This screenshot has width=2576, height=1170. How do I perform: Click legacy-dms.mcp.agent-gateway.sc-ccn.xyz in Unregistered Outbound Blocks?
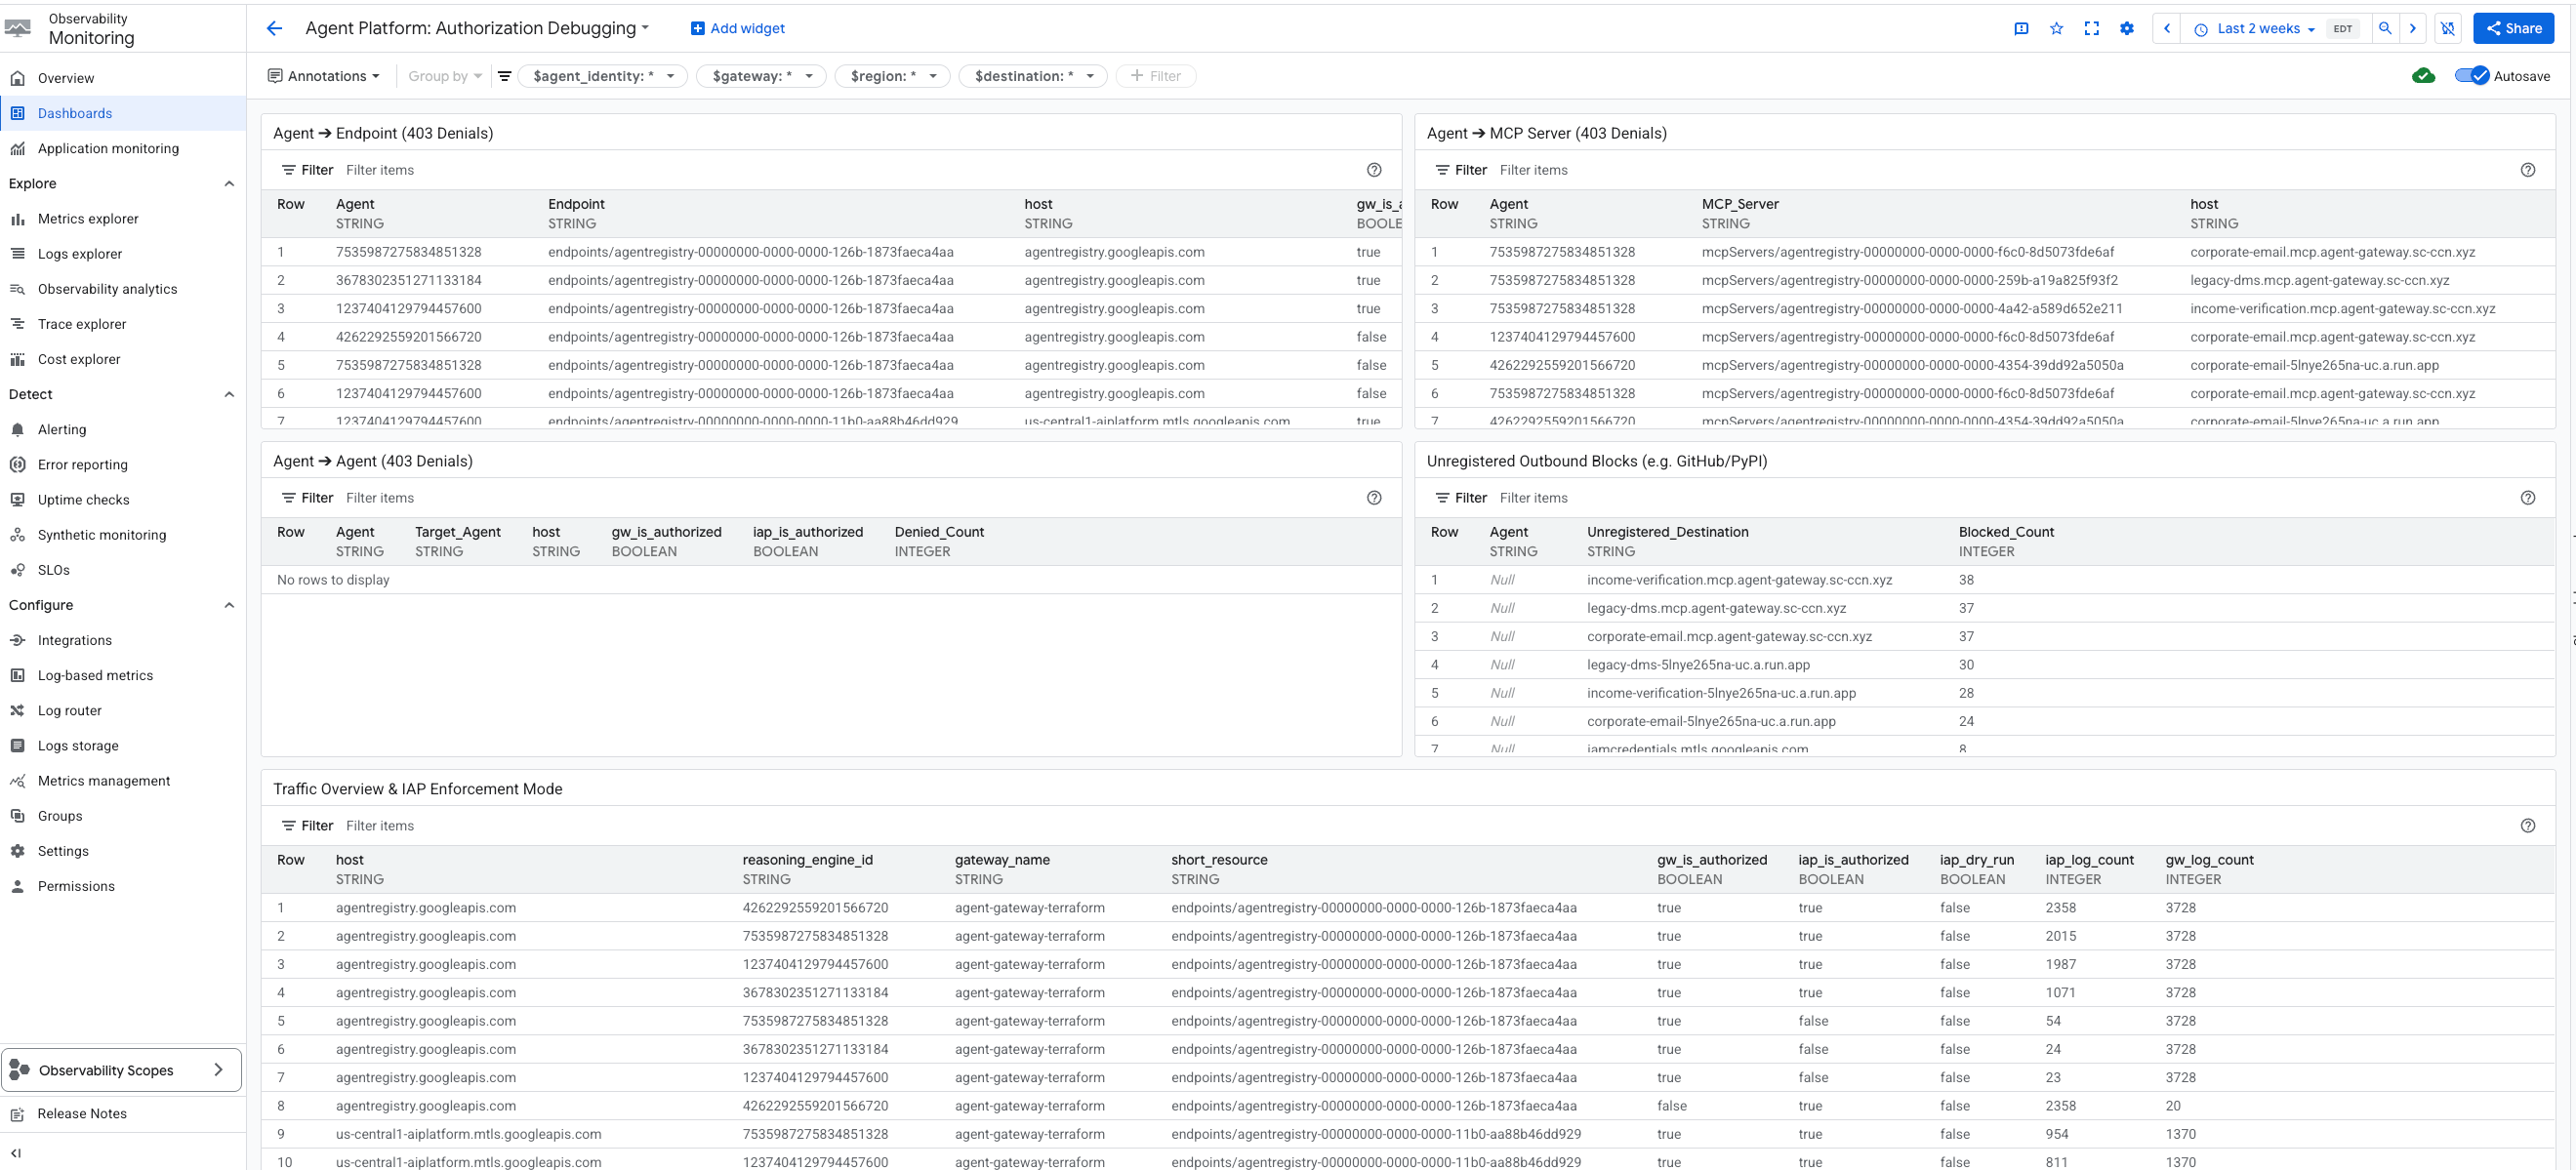coord(1716,608)
